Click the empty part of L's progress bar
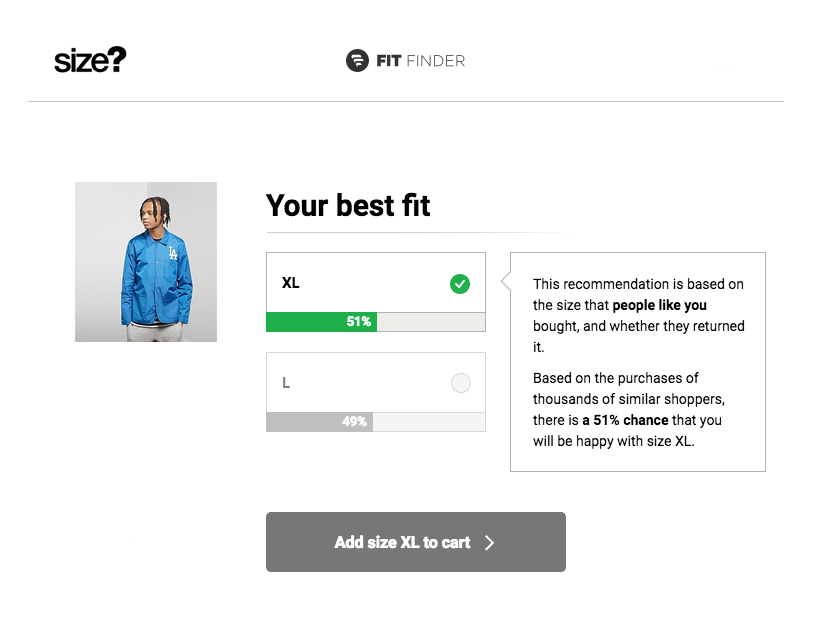The image size is (813, 641). click(x=428, y=422)
